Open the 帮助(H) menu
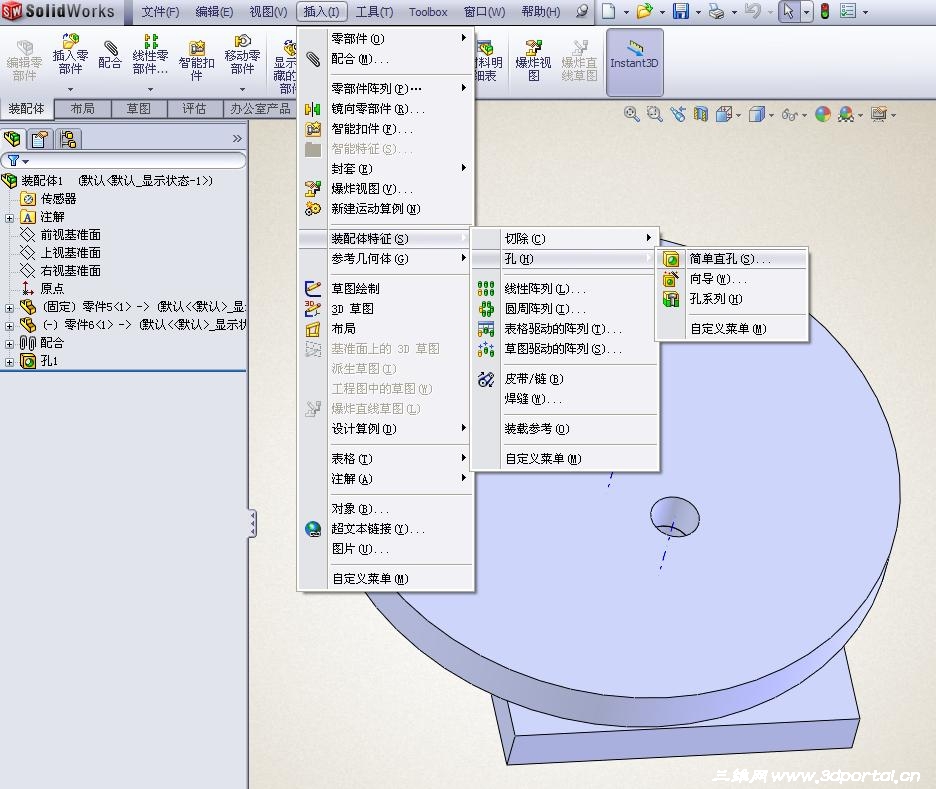The image size is (936, 789). click(541, 12)
